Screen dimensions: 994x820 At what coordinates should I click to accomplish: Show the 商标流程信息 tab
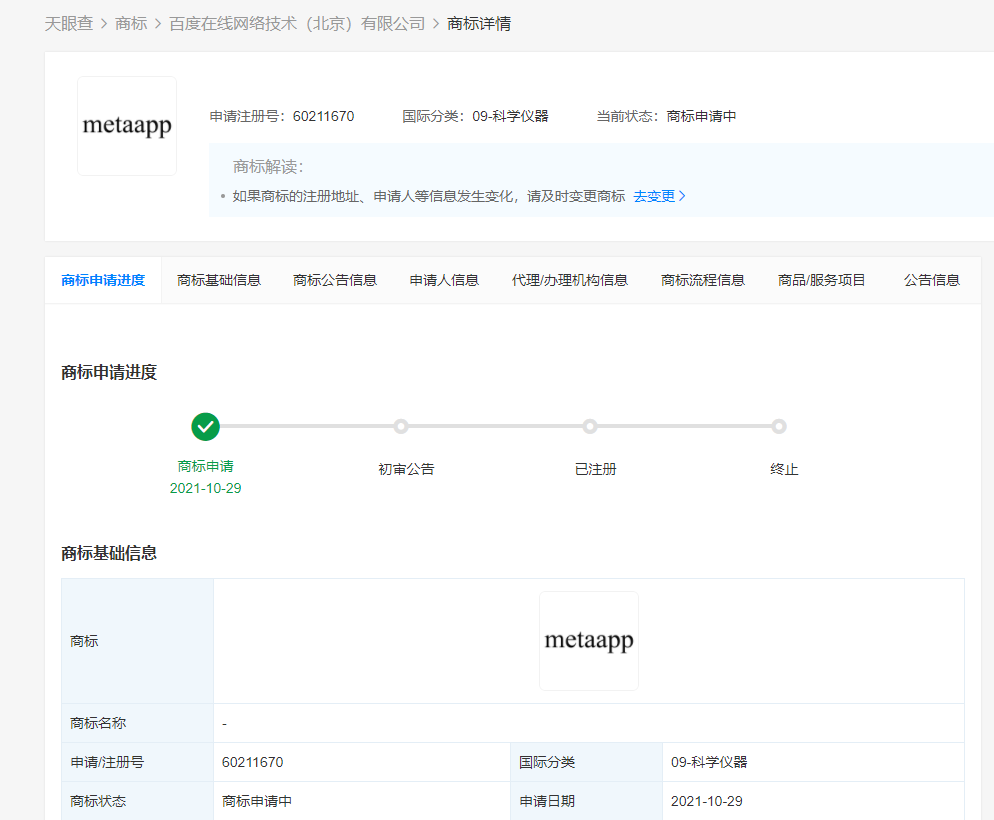click(x=703, y=280)
